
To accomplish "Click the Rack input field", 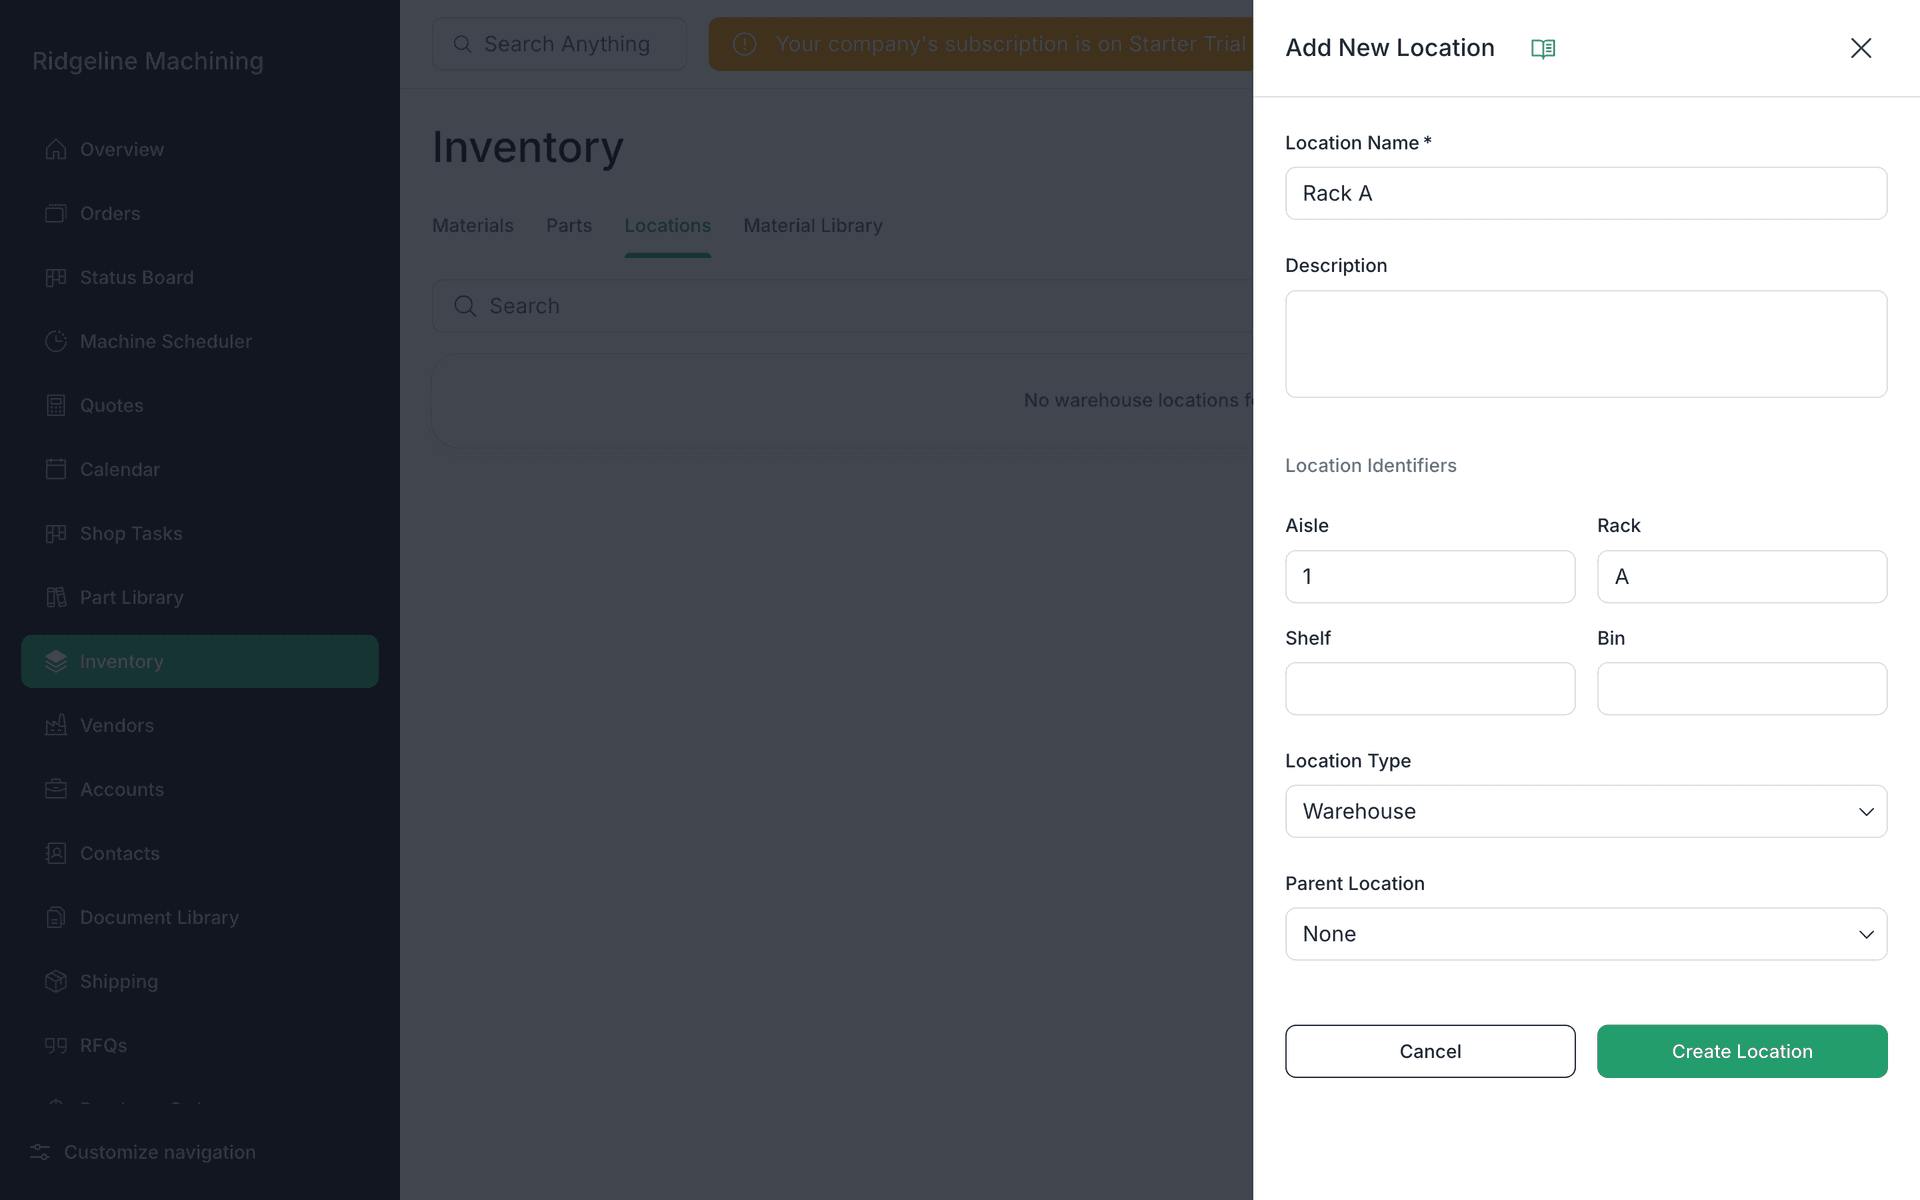I will [x=1742, y=576].
